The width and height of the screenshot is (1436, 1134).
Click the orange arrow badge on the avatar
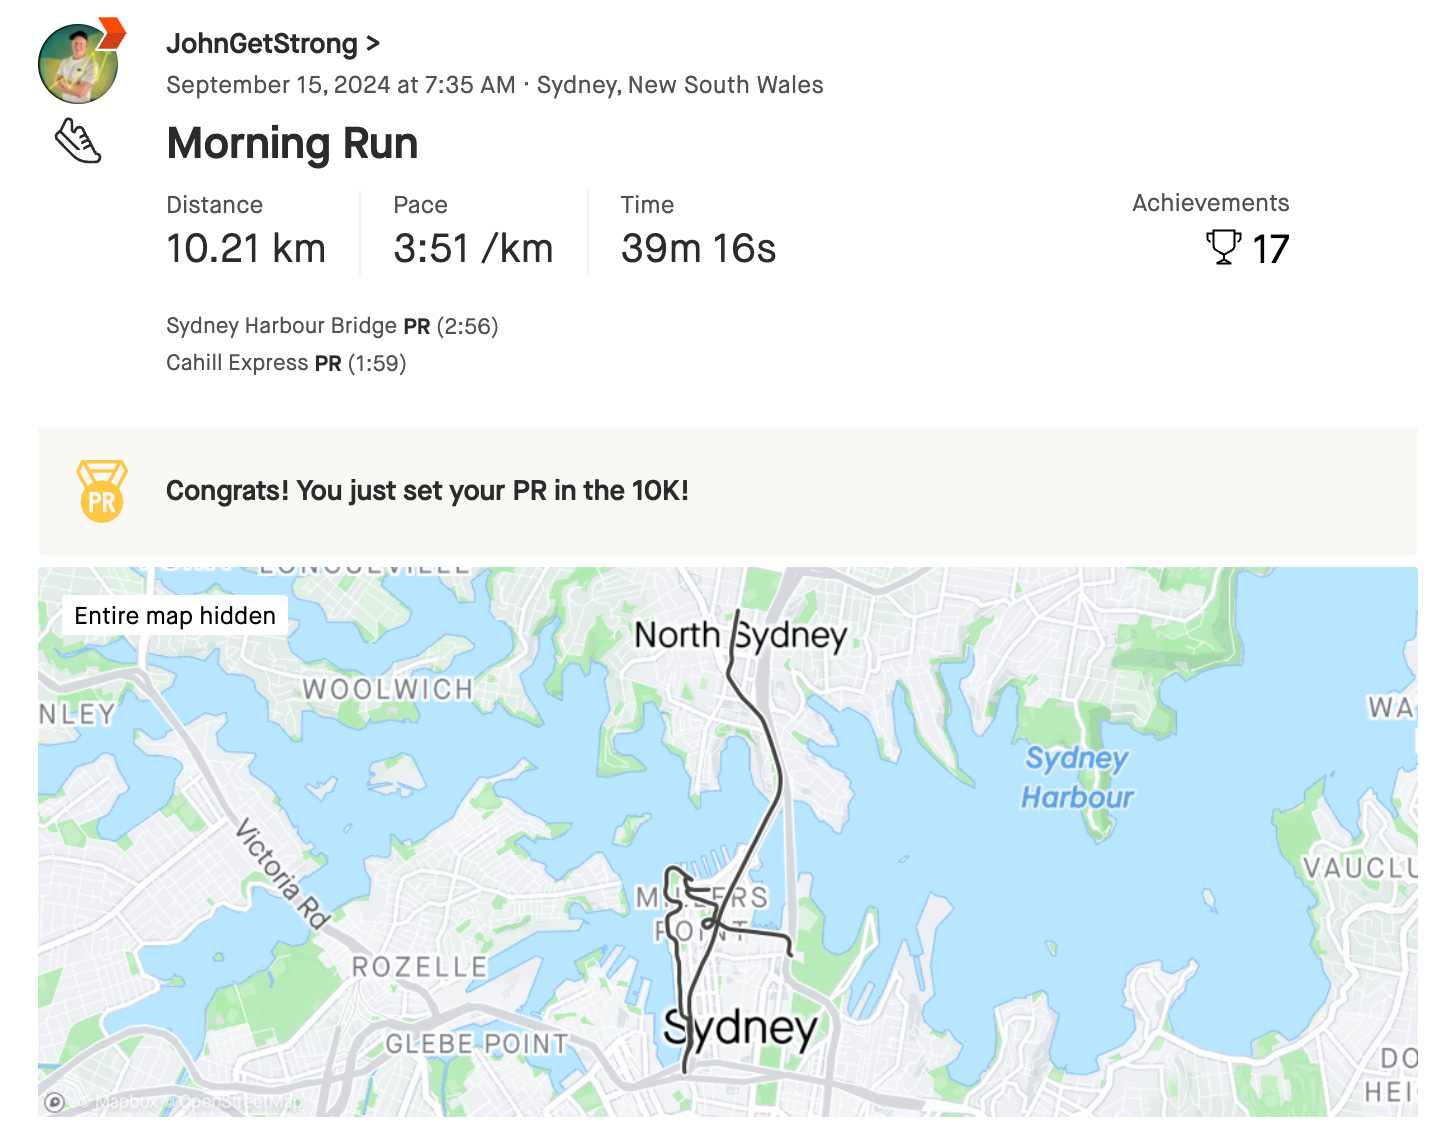coord(110,32)
